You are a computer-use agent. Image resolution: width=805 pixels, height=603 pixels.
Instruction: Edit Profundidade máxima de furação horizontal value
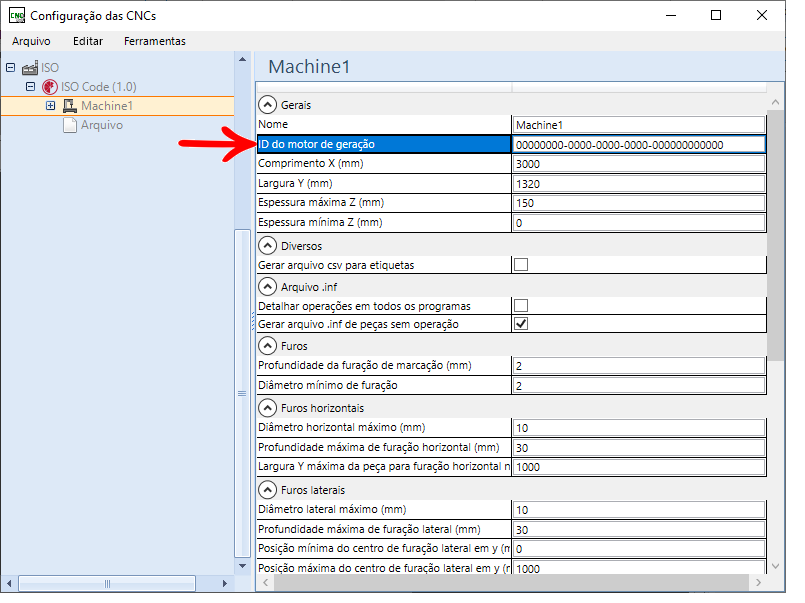[639, 448]
